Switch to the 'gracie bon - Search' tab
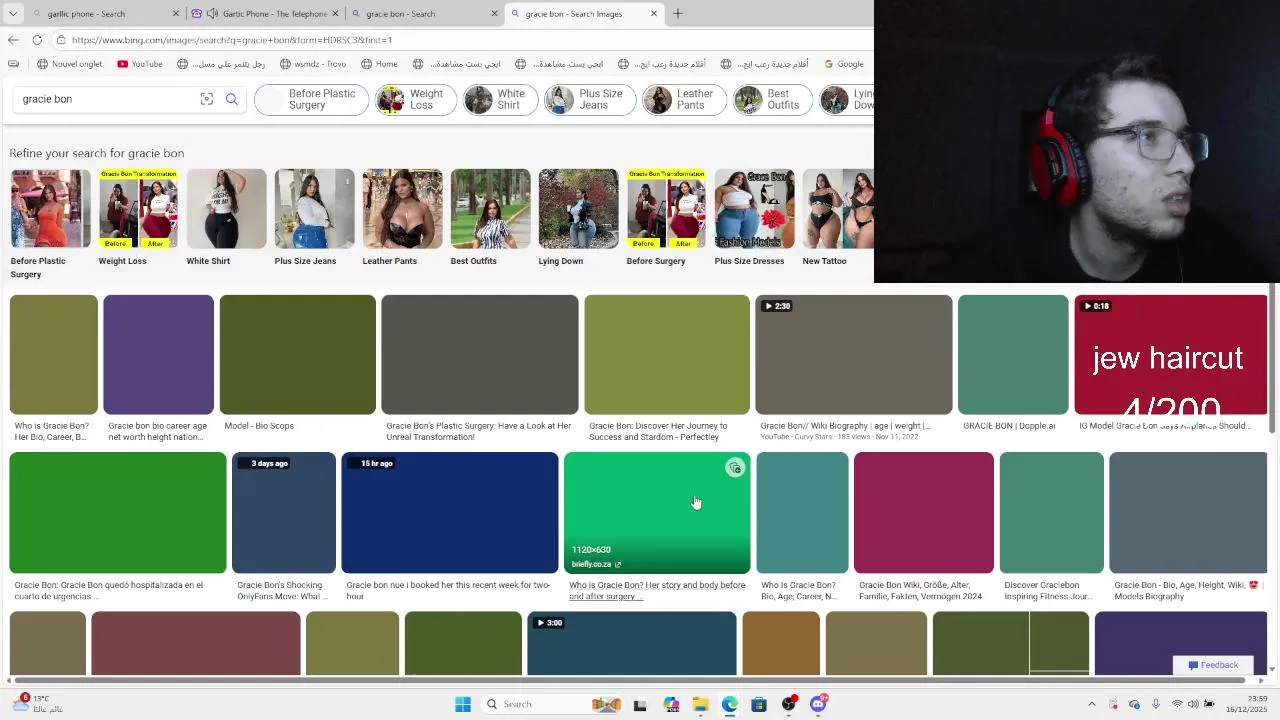1280x720 pixels. coord(423,14)
